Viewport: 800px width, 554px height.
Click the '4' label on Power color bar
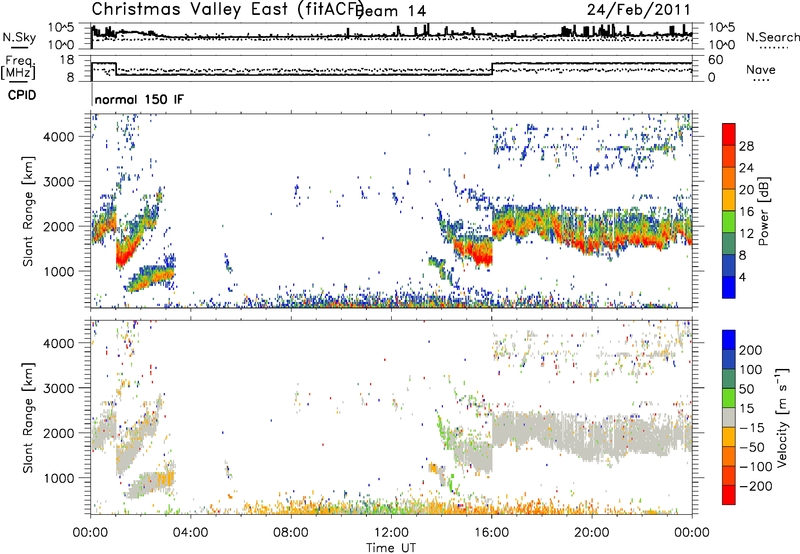(x=742, y=277)
